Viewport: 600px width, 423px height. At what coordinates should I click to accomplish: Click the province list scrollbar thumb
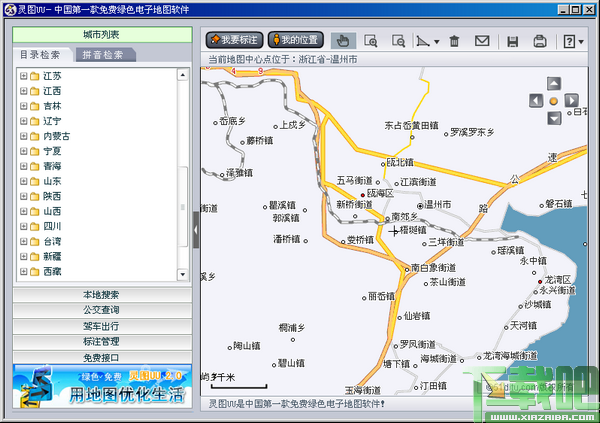[183, 207]
